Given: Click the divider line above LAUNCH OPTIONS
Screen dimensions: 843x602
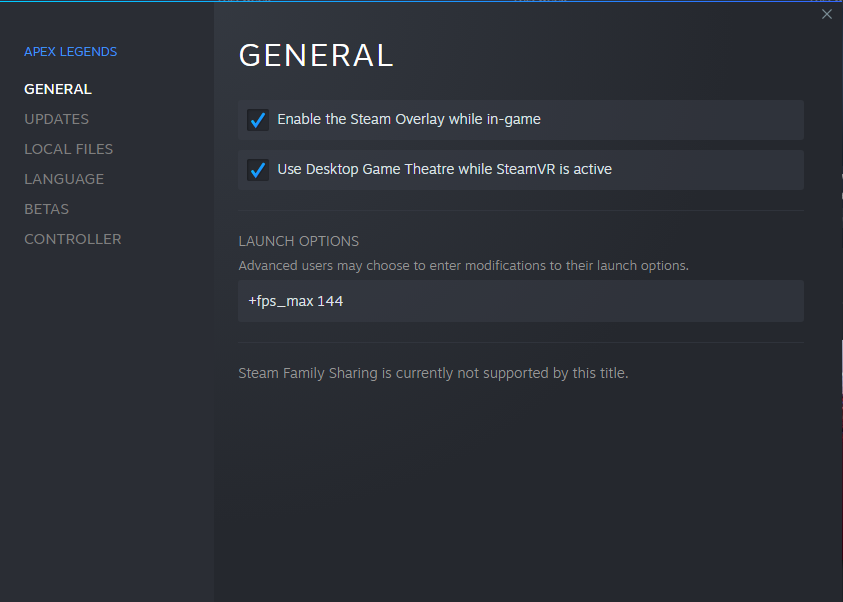Looking at the screenshot, I should point(520,210).
